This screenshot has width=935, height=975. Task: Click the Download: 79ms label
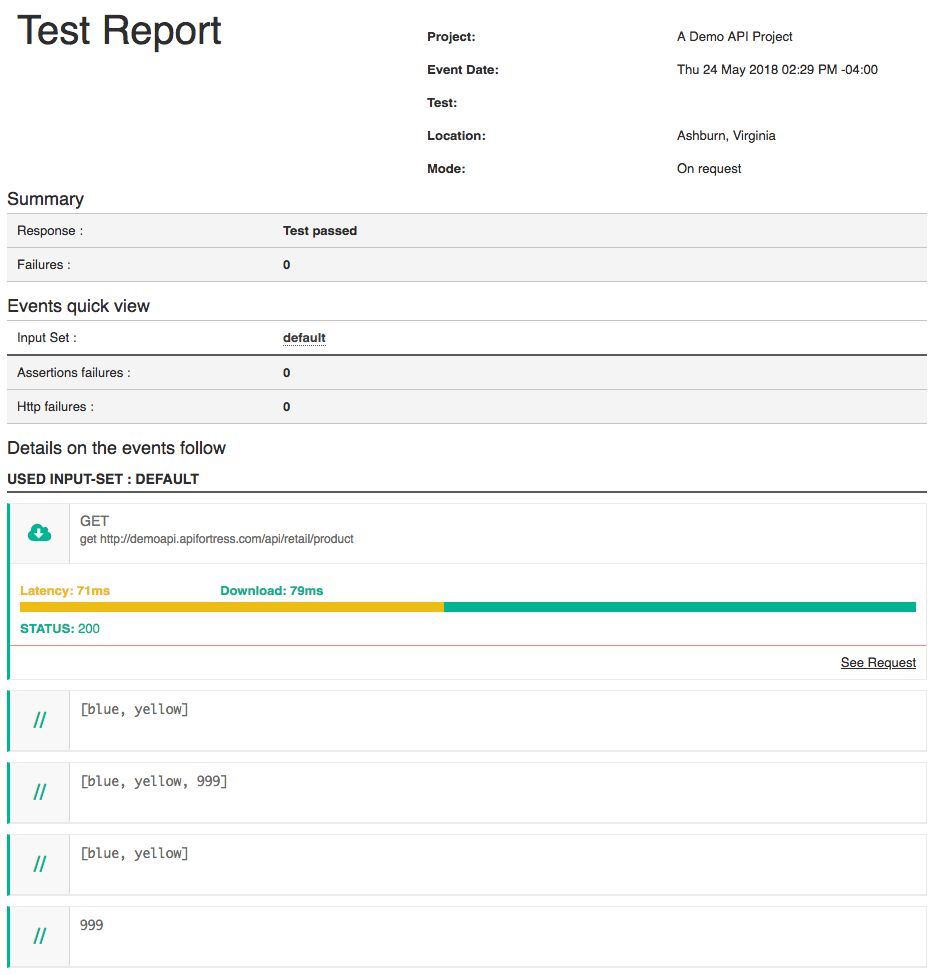(x=272, y=591)
